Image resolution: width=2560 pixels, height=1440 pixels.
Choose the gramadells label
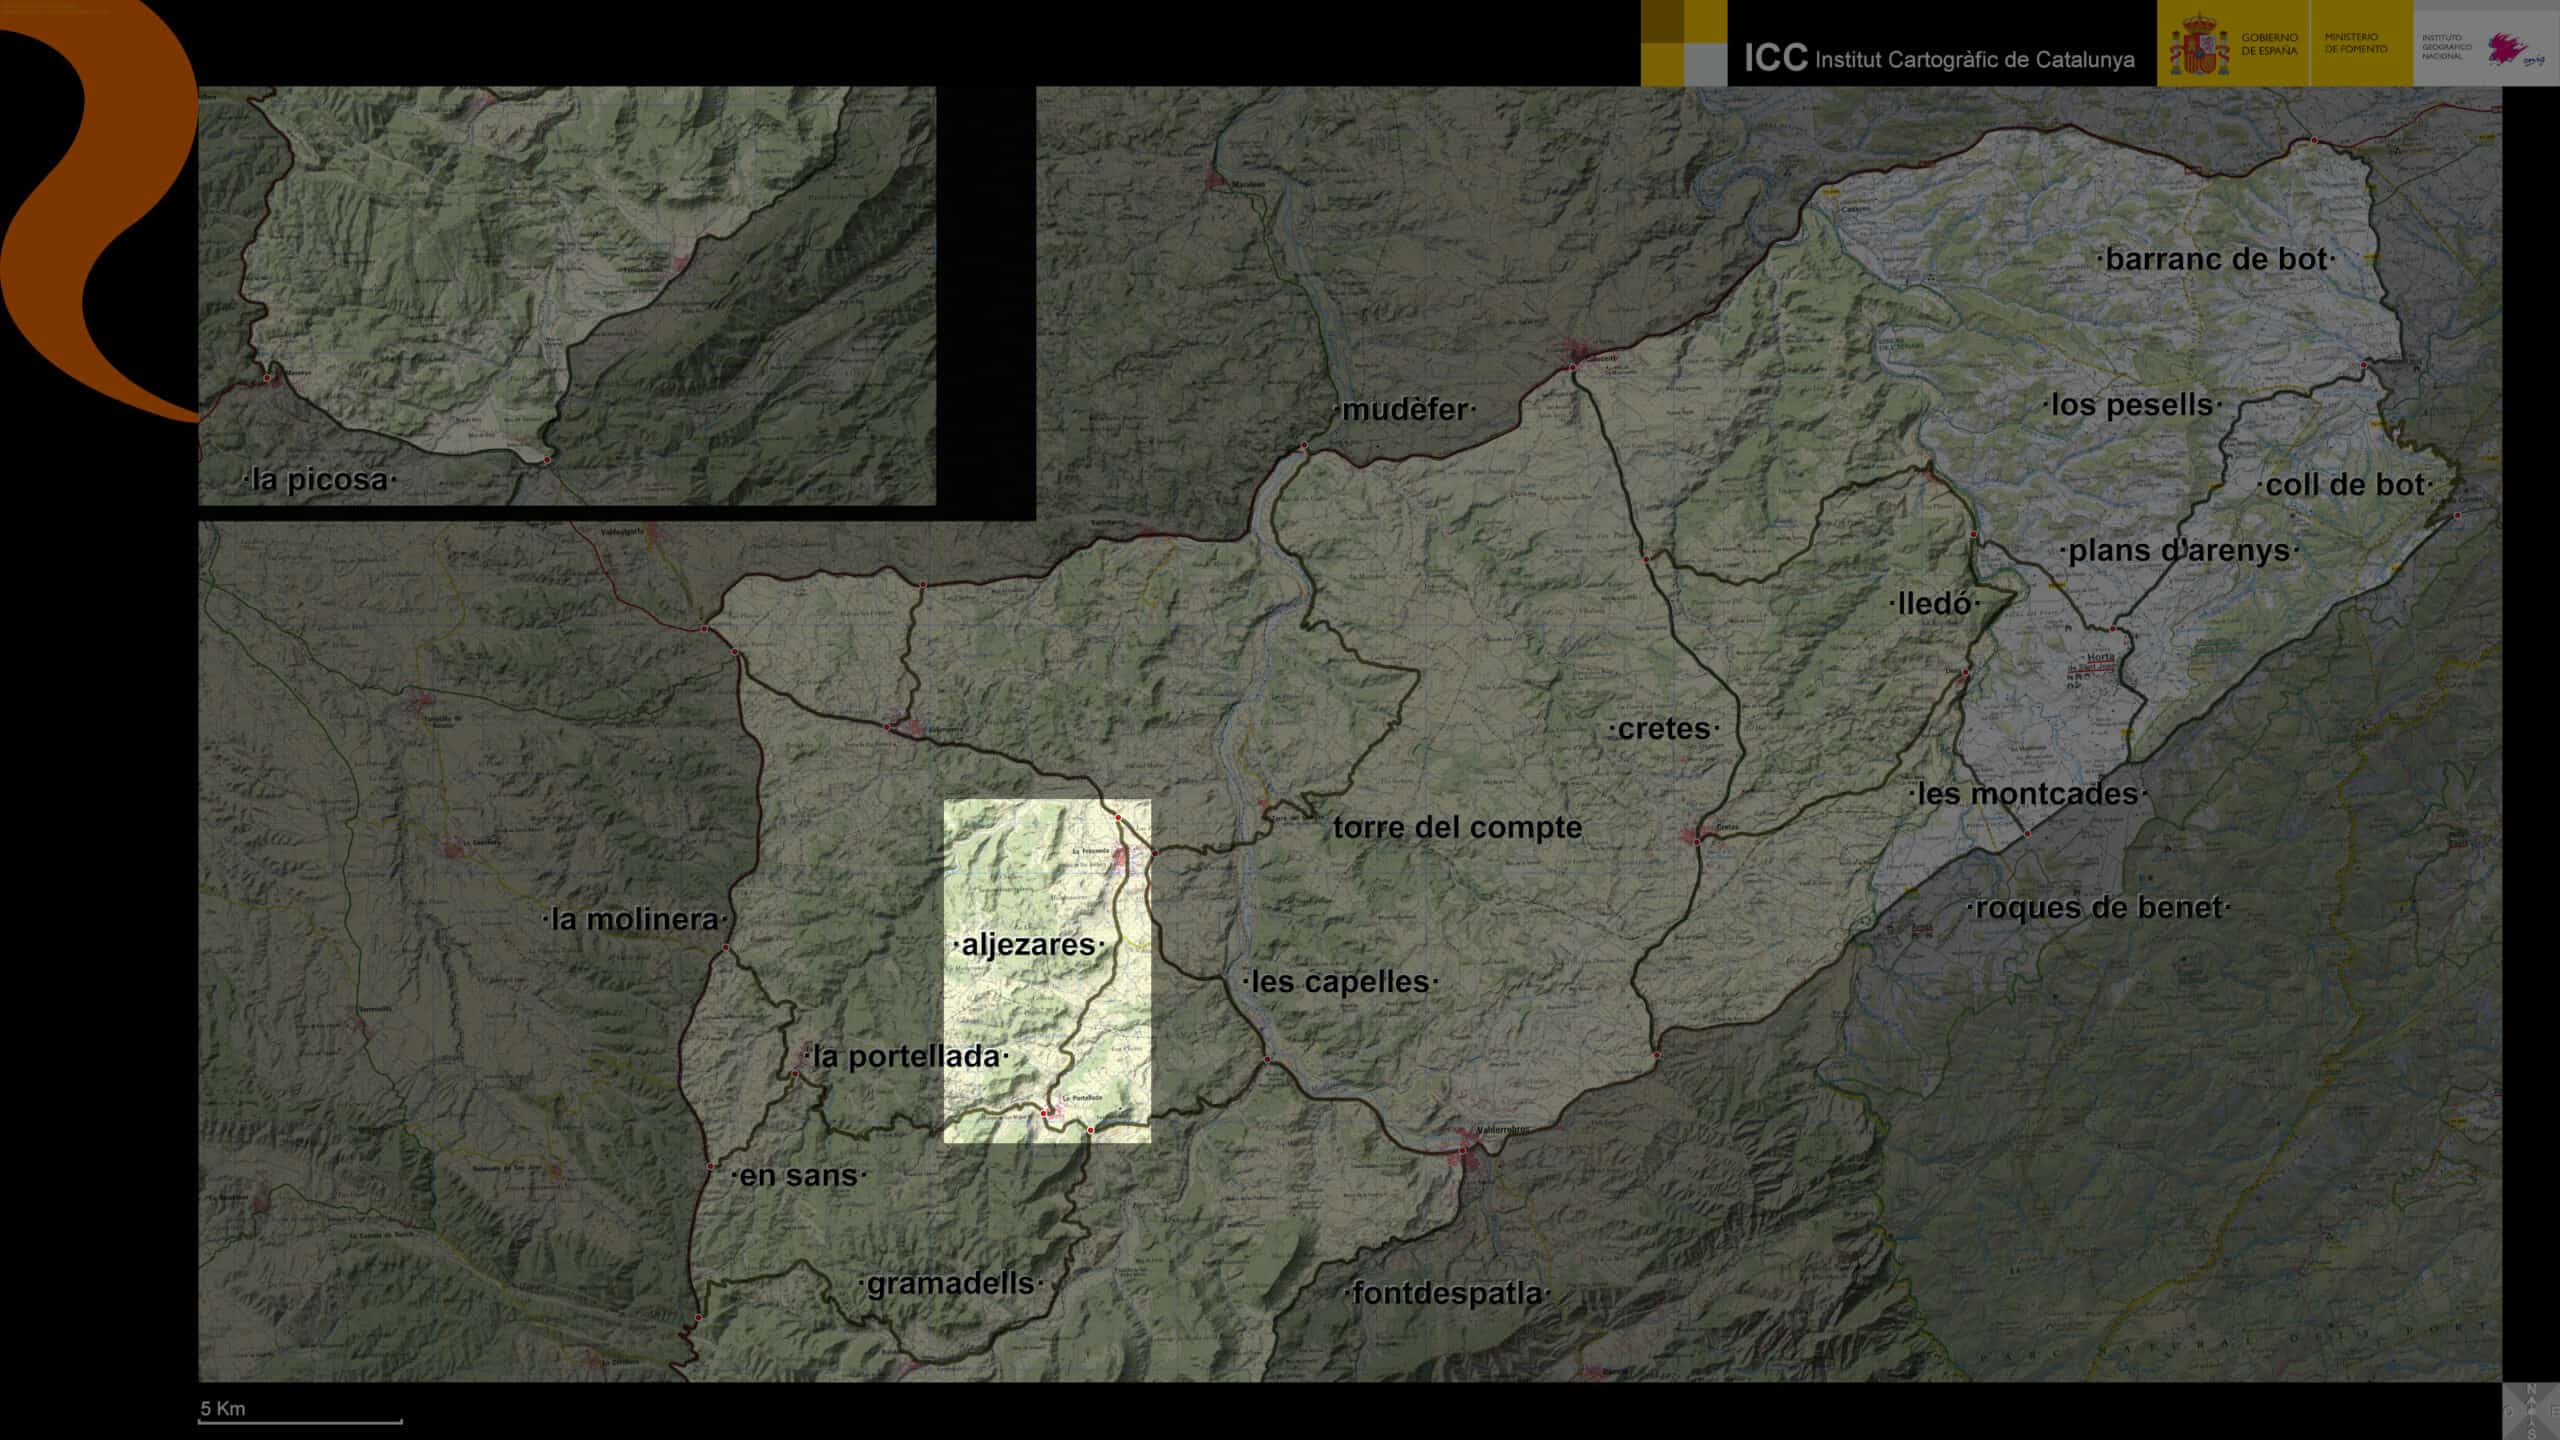click(950, 1284)
